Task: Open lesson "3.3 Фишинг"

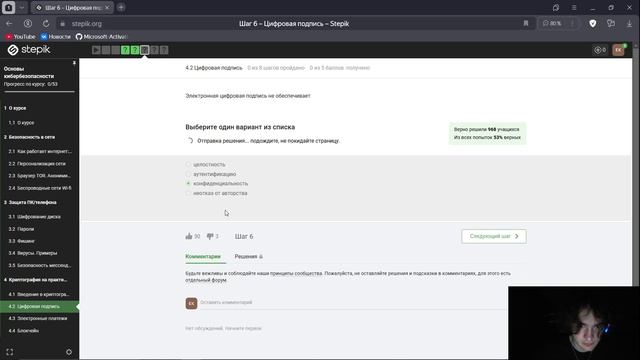Action: click(22, 241)
